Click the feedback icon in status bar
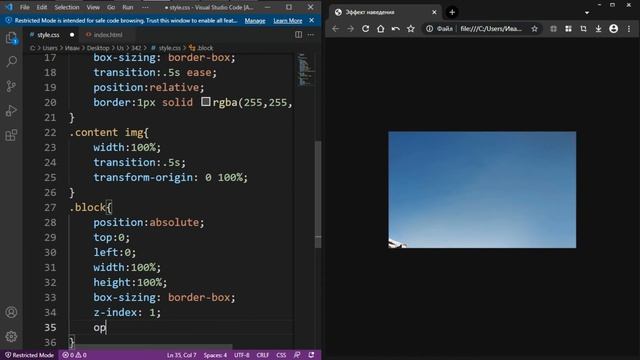Viewport: 640px width, 360px height. click(297, 355)
